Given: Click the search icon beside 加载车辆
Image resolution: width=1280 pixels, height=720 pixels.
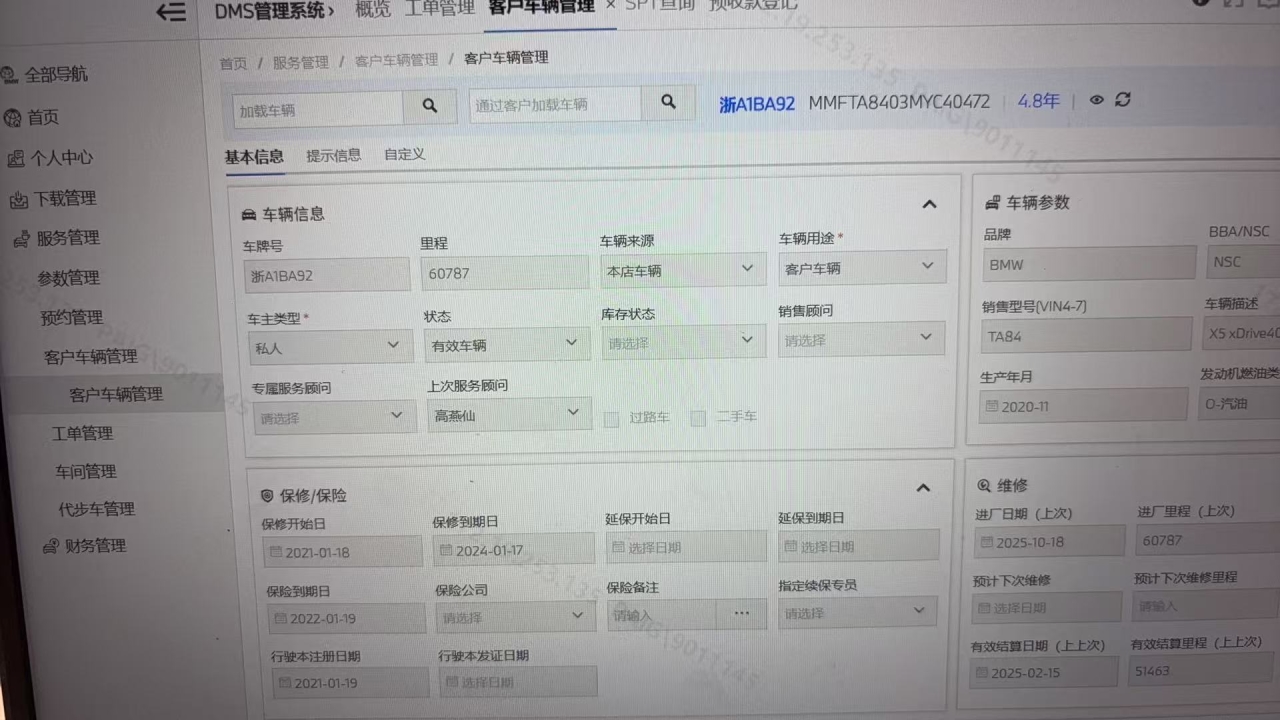Looking at the screenshot, I should (430, 106).
